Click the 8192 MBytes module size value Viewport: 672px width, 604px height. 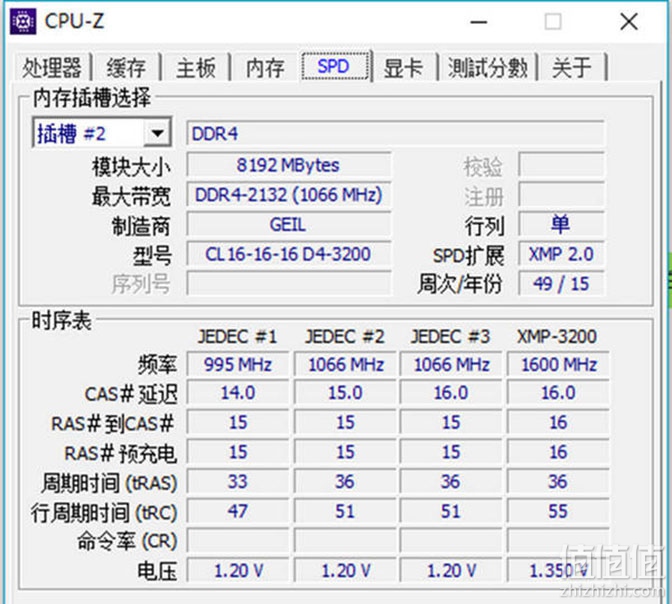288,165
